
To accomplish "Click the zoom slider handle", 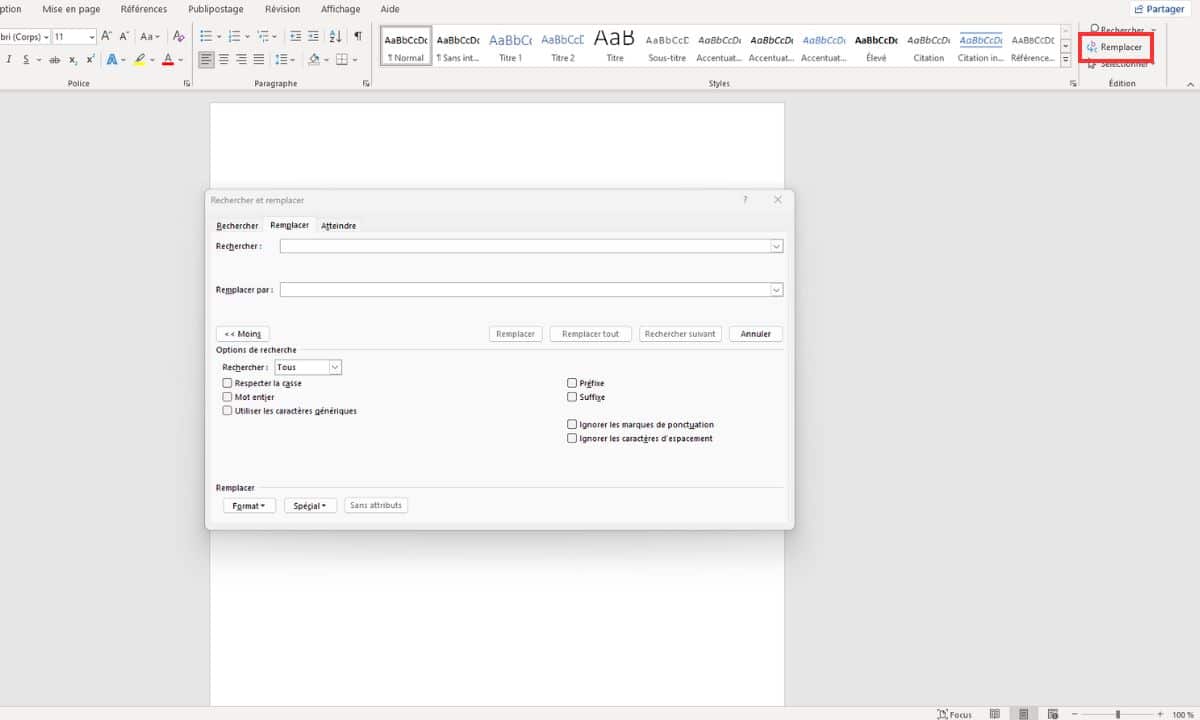I will click(1118, 714).
